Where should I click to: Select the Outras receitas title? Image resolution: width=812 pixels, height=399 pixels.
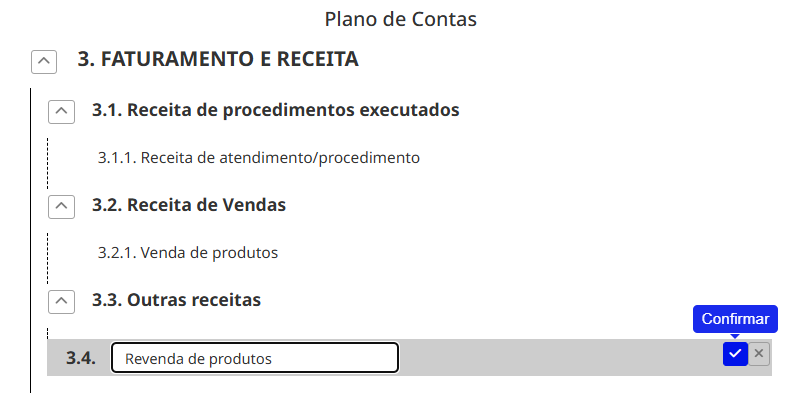194,300
